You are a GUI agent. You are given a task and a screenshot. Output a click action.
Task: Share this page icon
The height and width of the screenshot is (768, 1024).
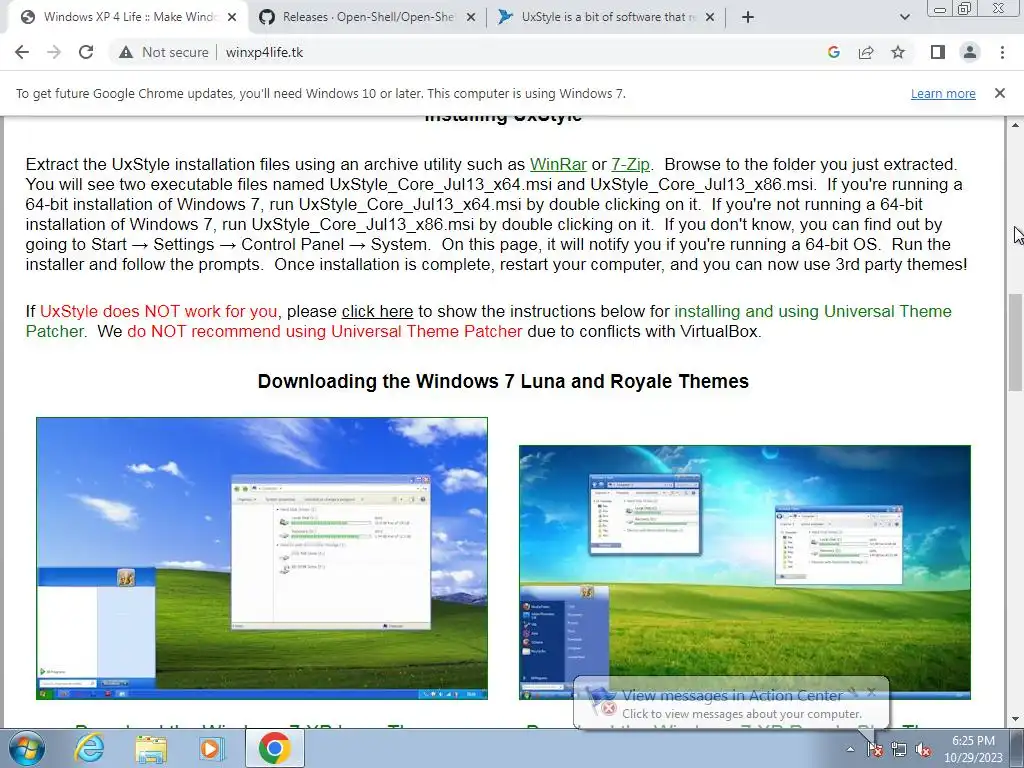click(866, 52)
